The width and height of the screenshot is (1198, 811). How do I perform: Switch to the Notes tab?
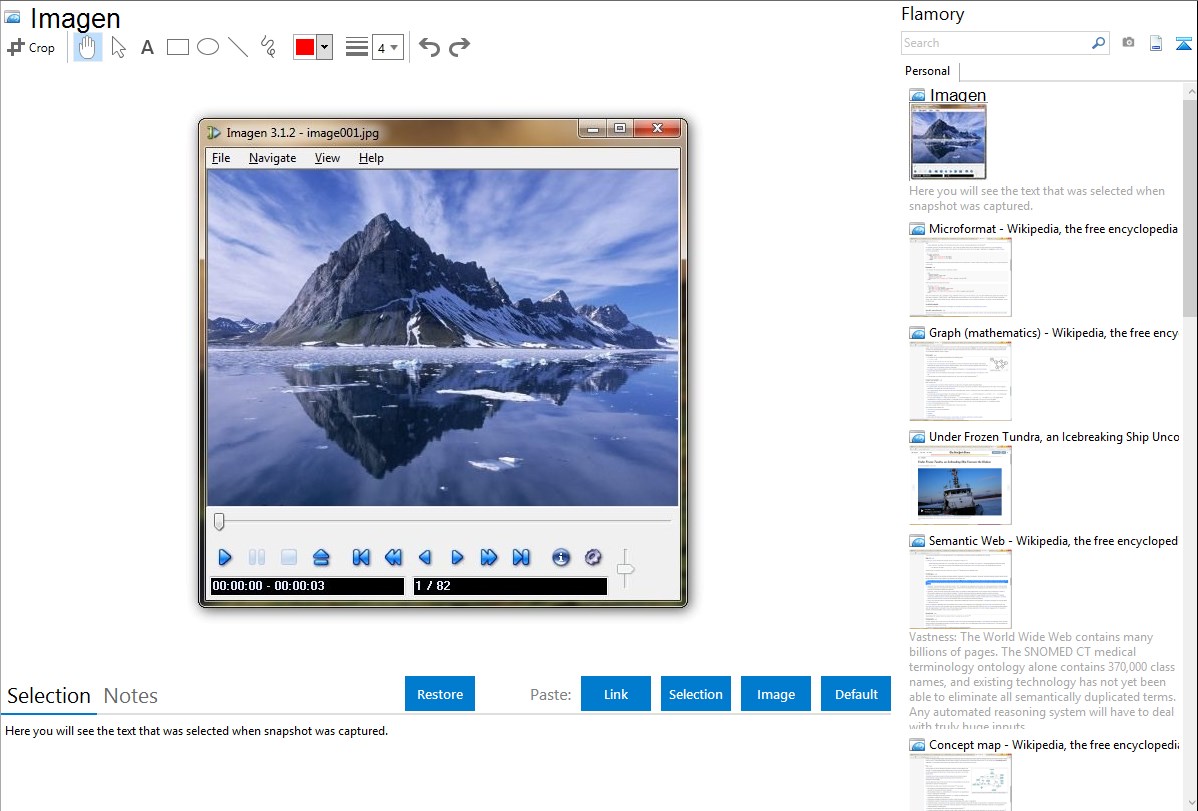(131, 696)
